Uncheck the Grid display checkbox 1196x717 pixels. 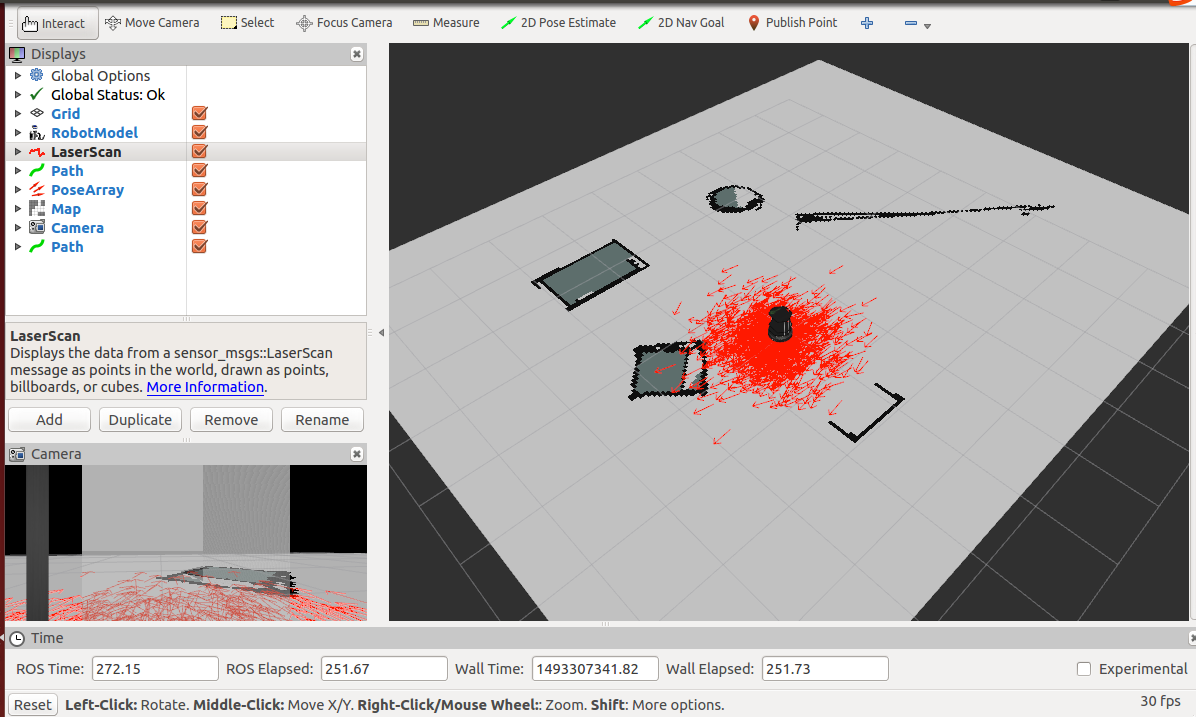(x=200, y=113)
